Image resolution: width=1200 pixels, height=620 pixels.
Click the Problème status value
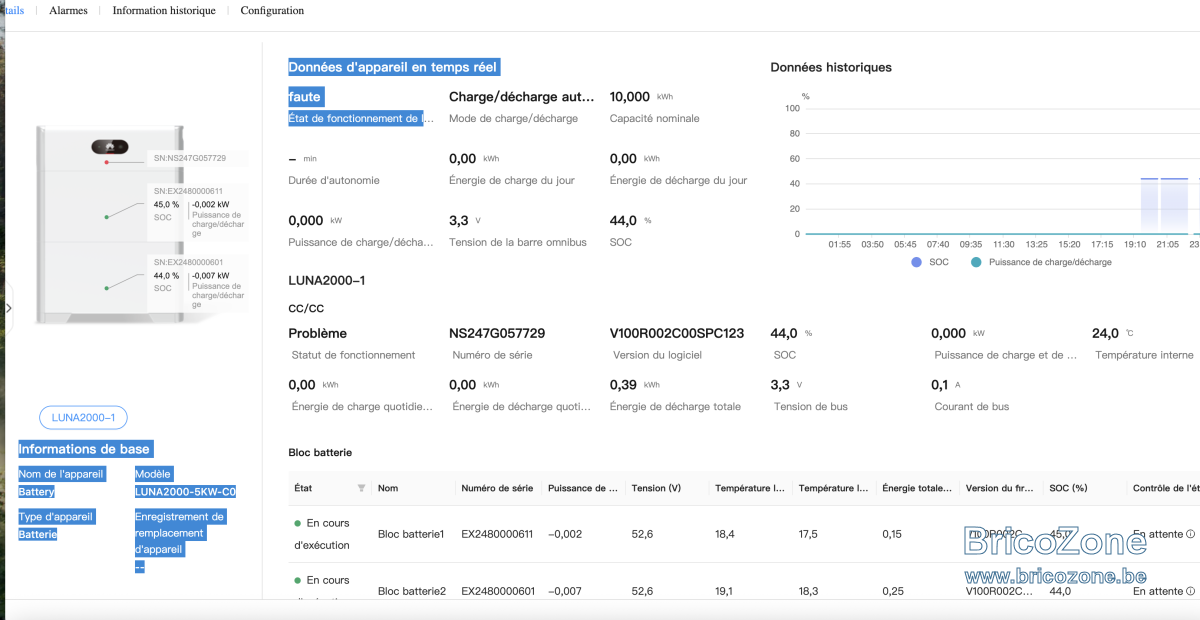point(318,333)
